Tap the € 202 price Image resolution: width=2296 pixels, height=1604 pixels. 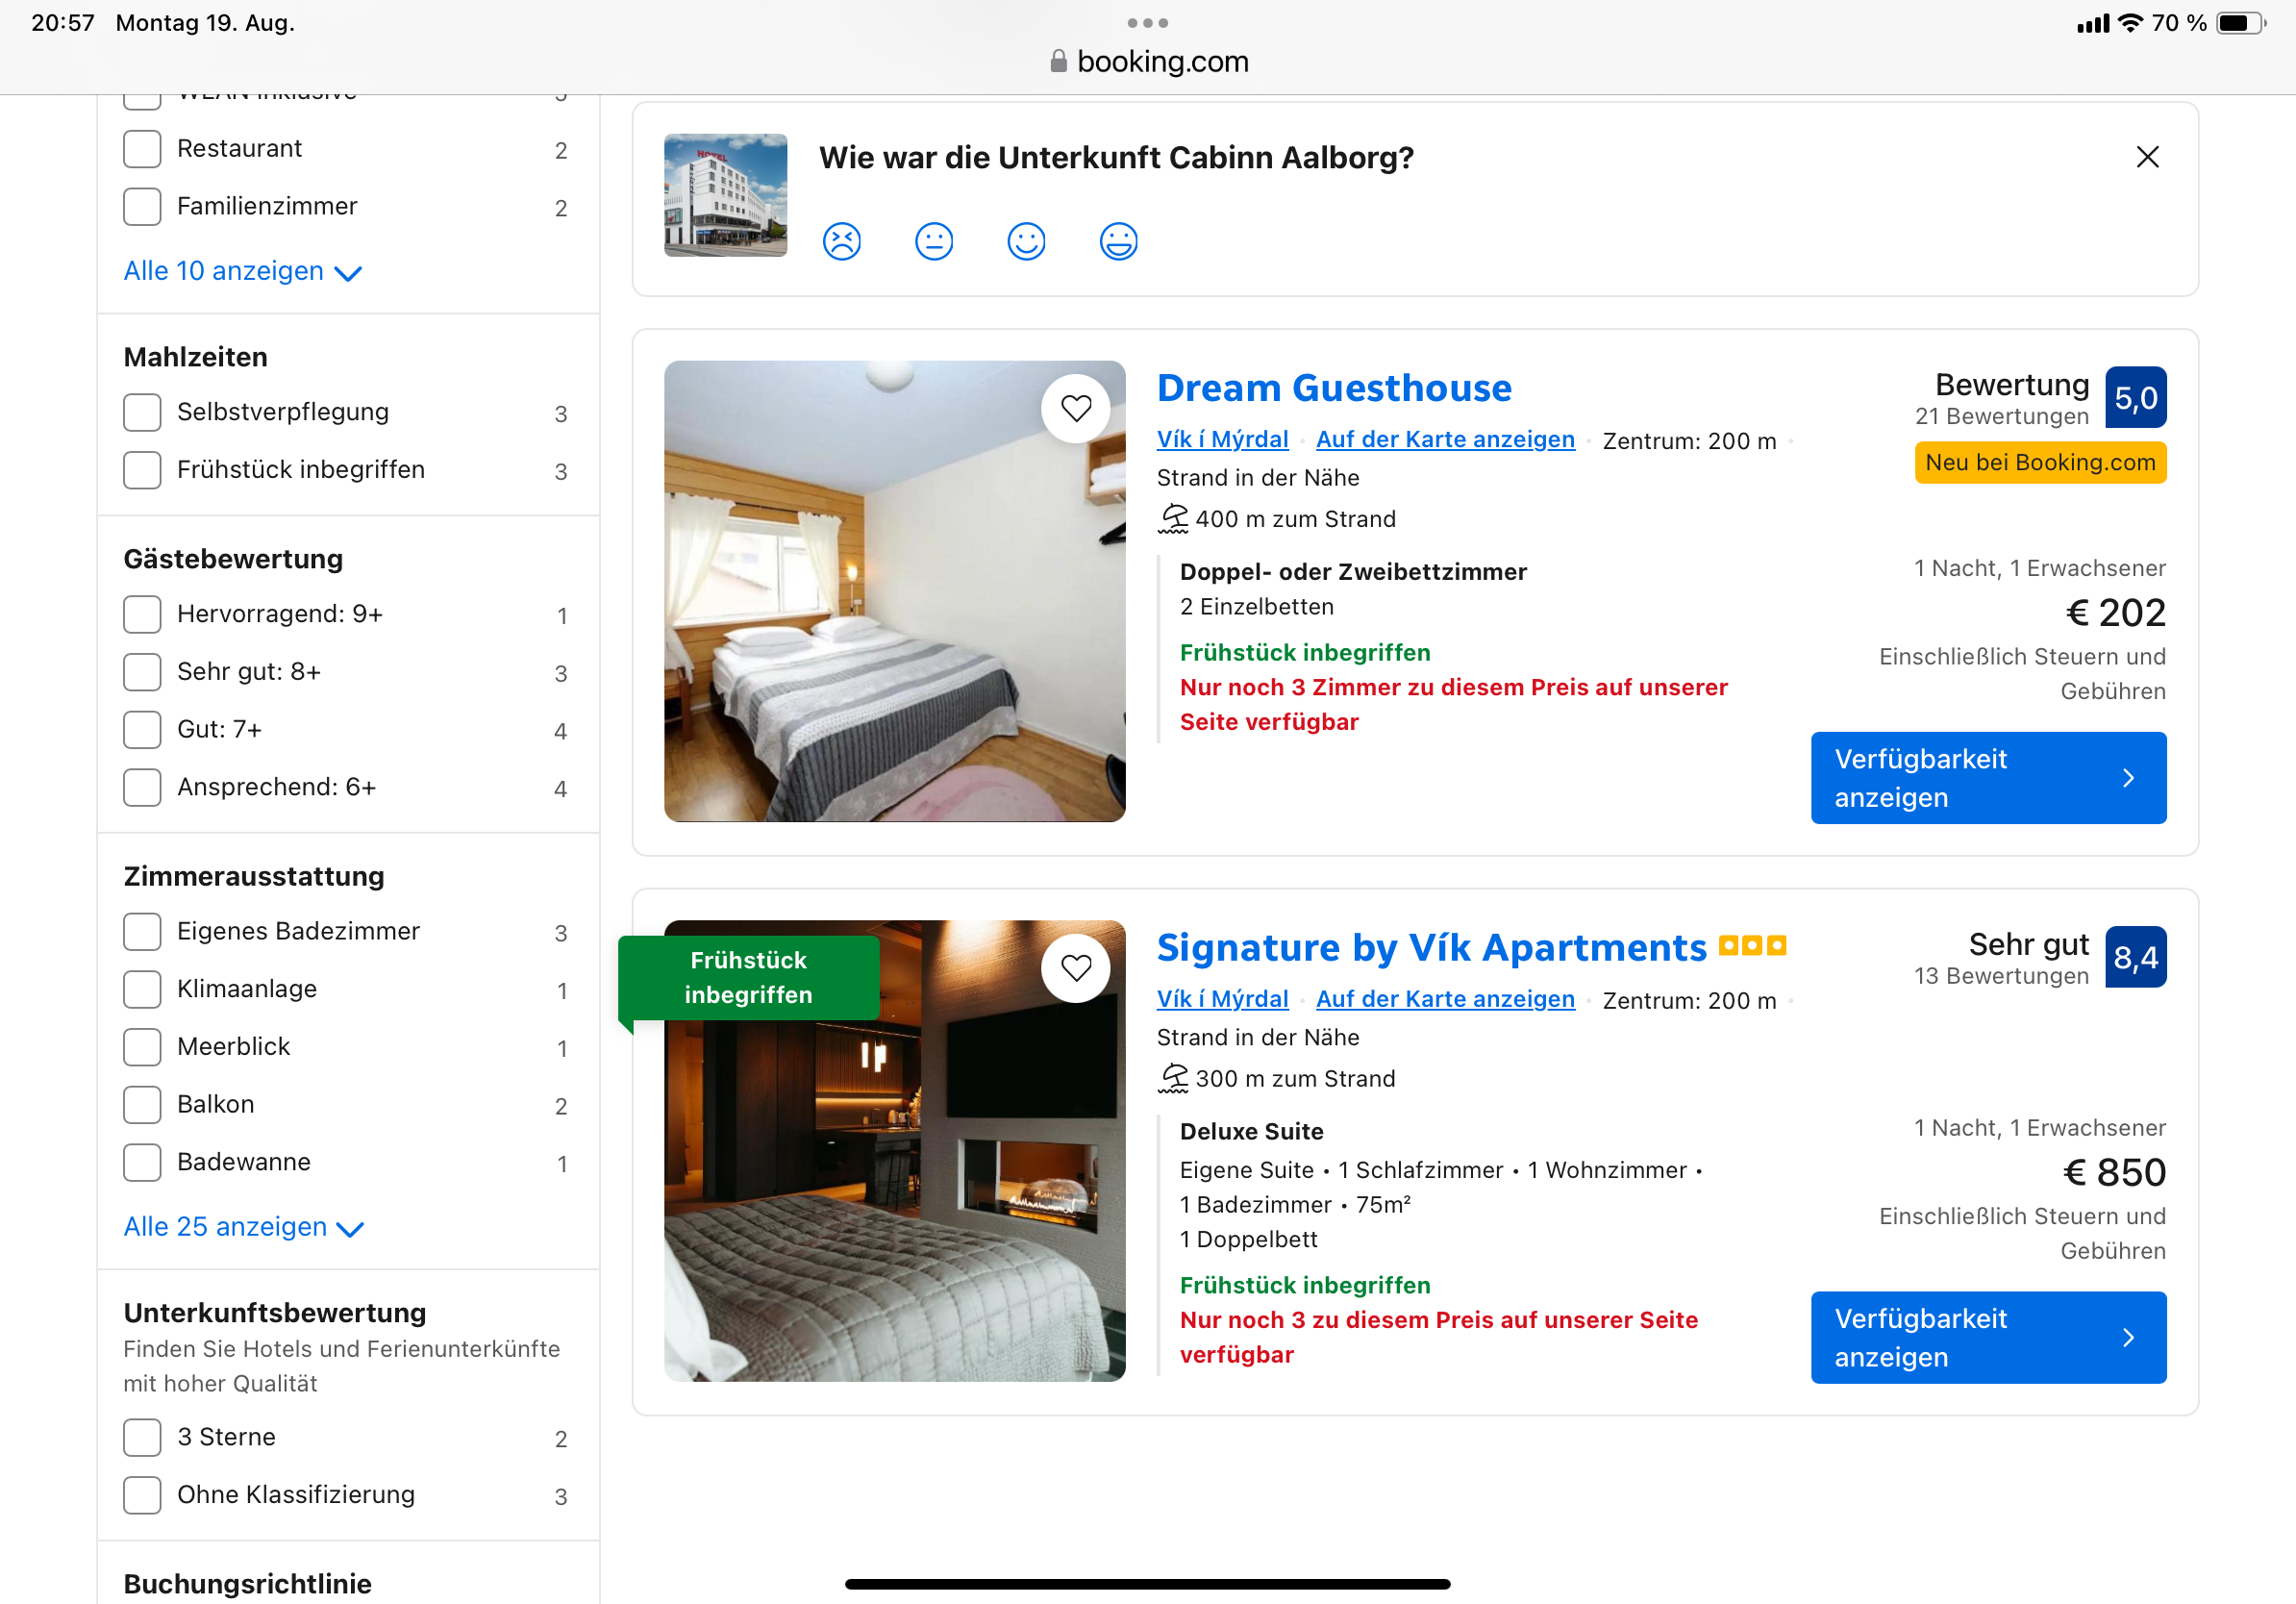[x=2116, y=612]
